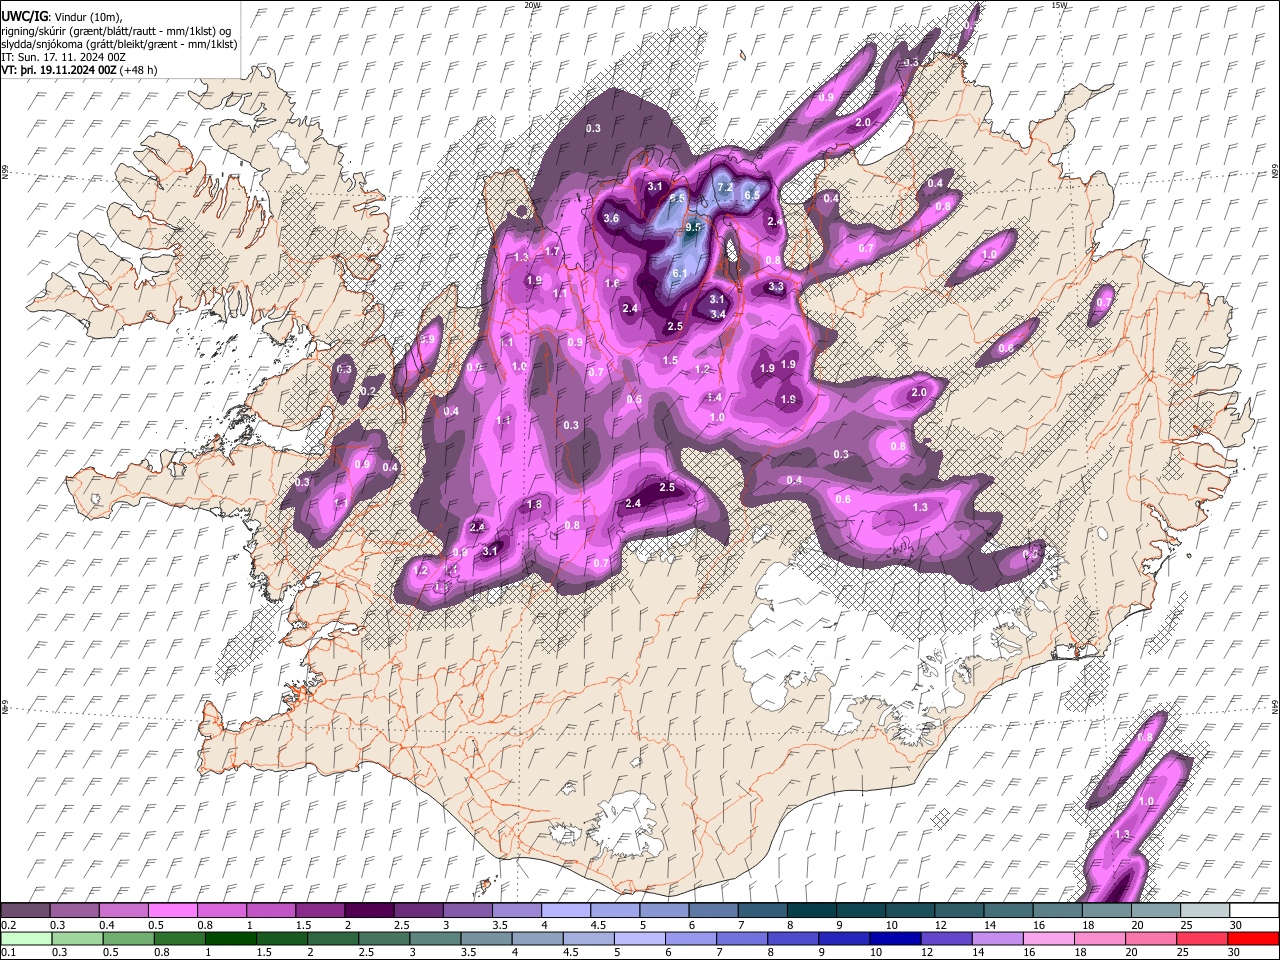This screenshot has height=960, width=1280.
Task: Click the 7.2 snowfall value on the map
Action: tap(726, 187)
